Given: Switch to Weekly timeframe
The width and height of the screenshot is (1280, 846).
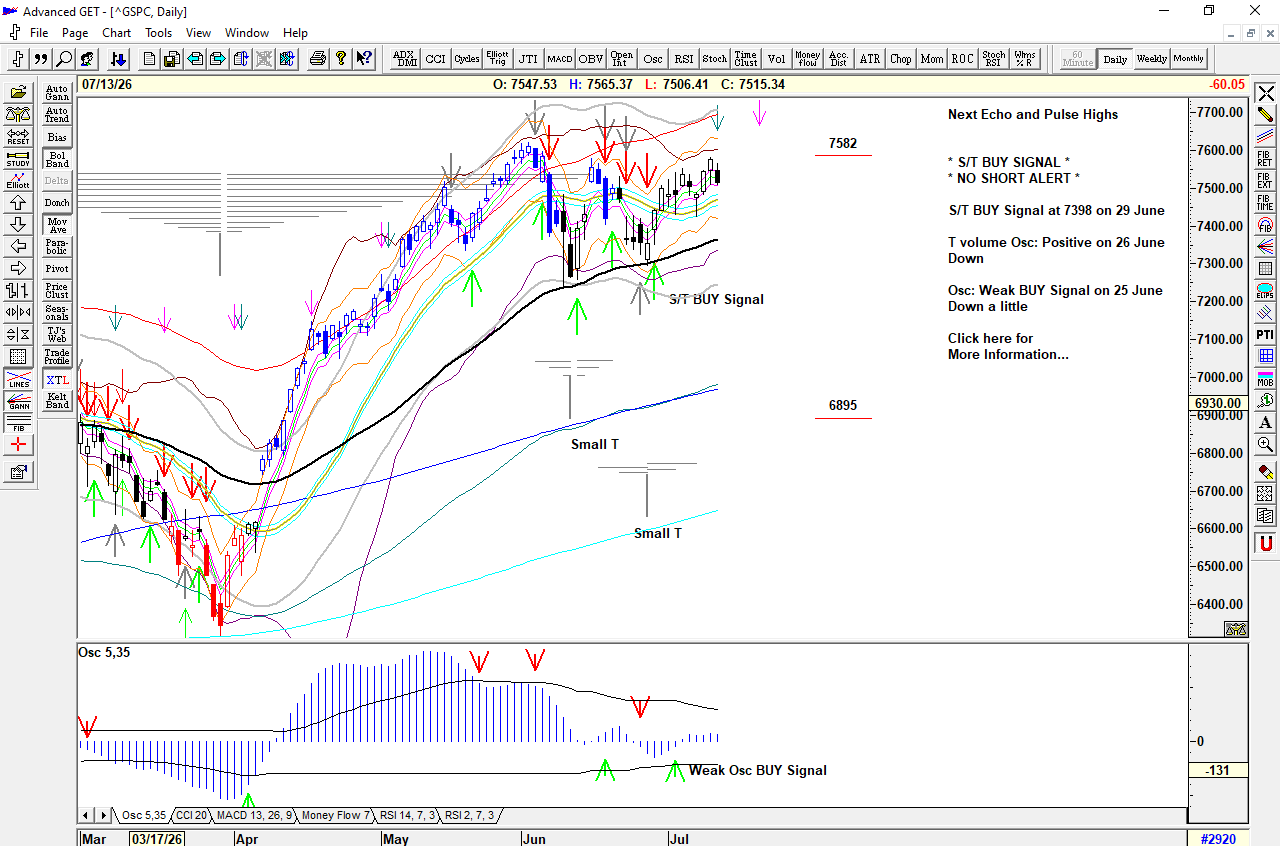Looking at the screenshot, I should coord(1151,59).
